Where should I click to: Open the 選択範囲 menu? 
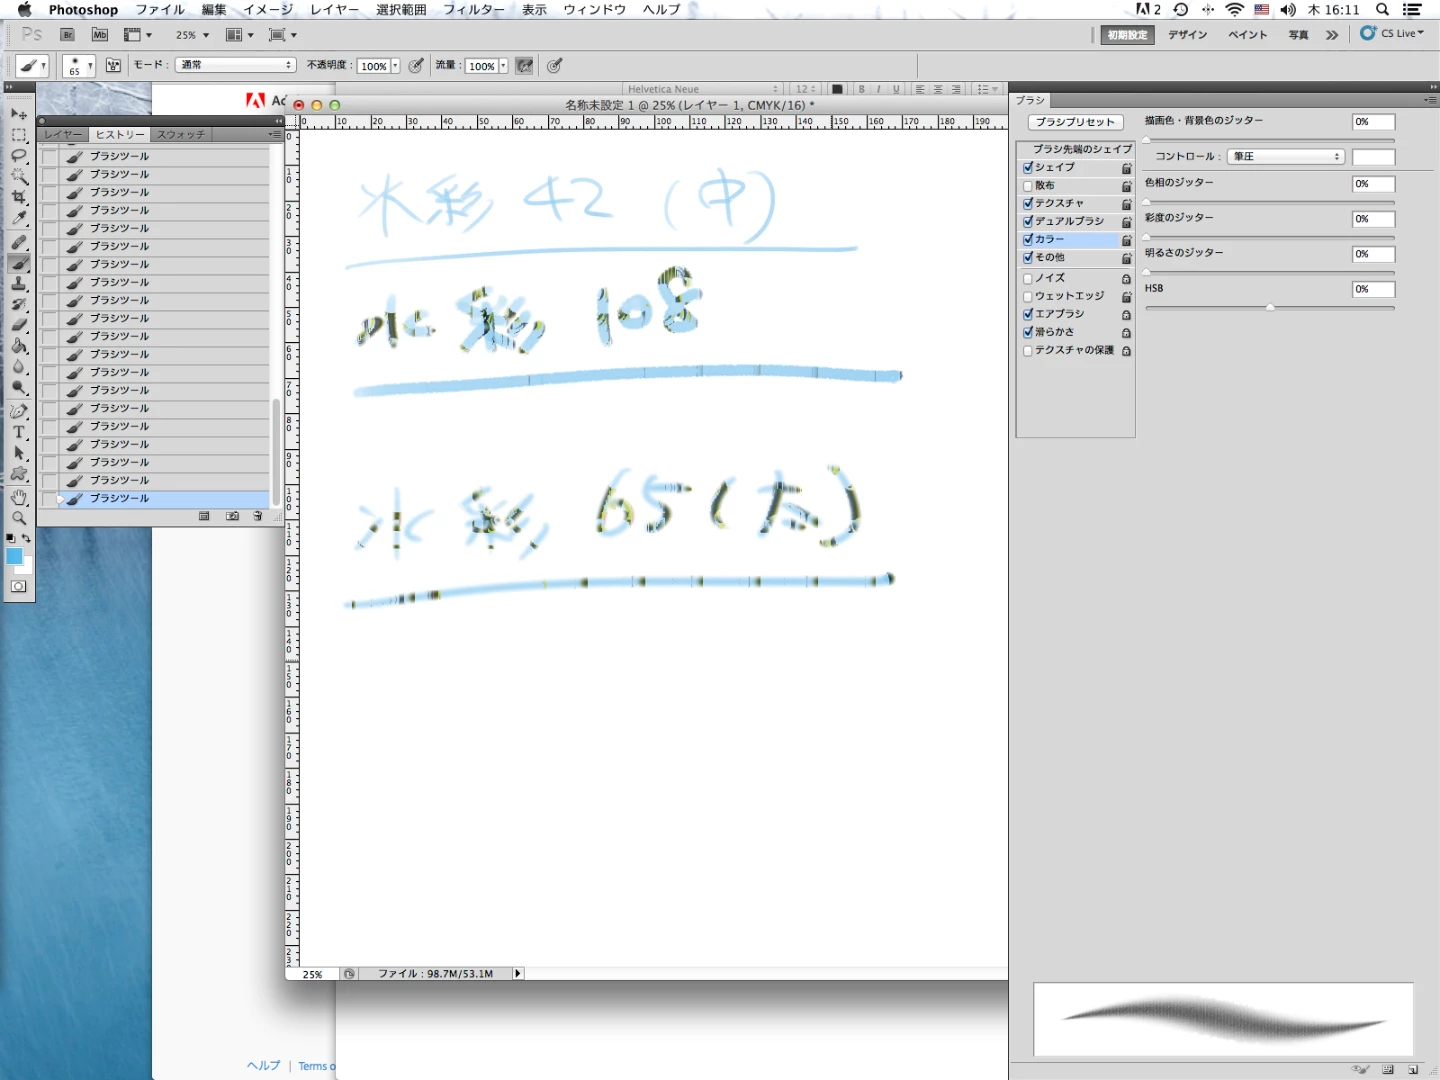click(x=401, y=10)
